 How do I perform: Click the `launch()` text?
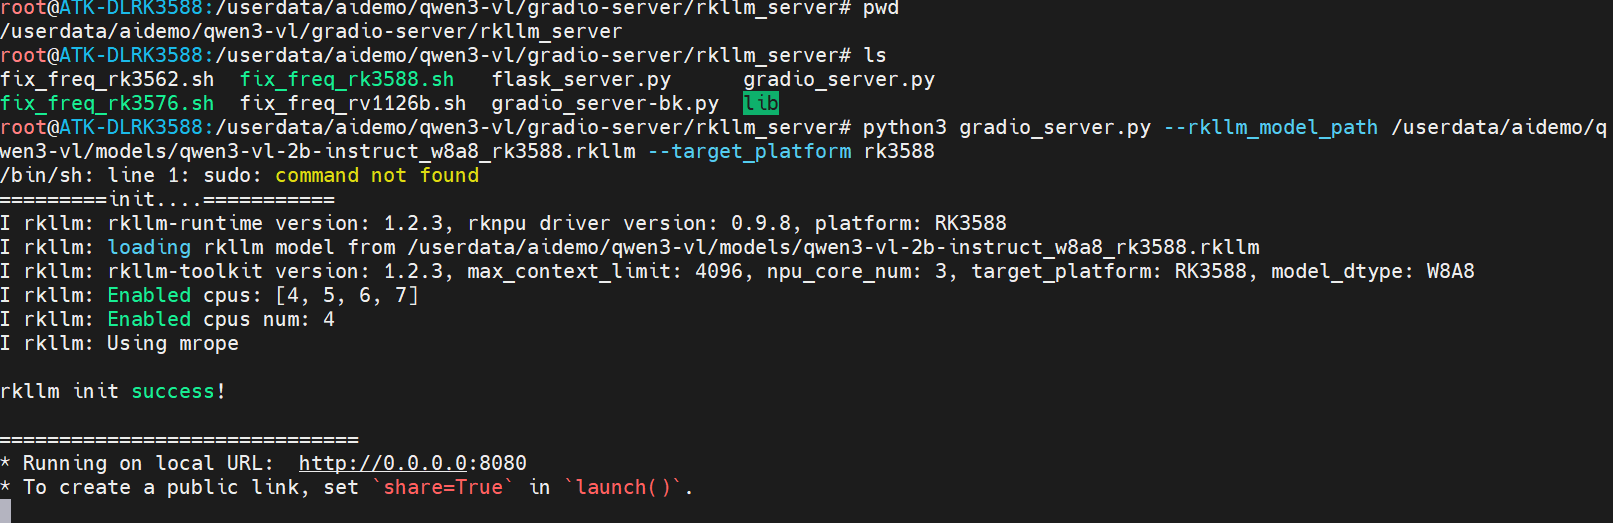[623, 487]
